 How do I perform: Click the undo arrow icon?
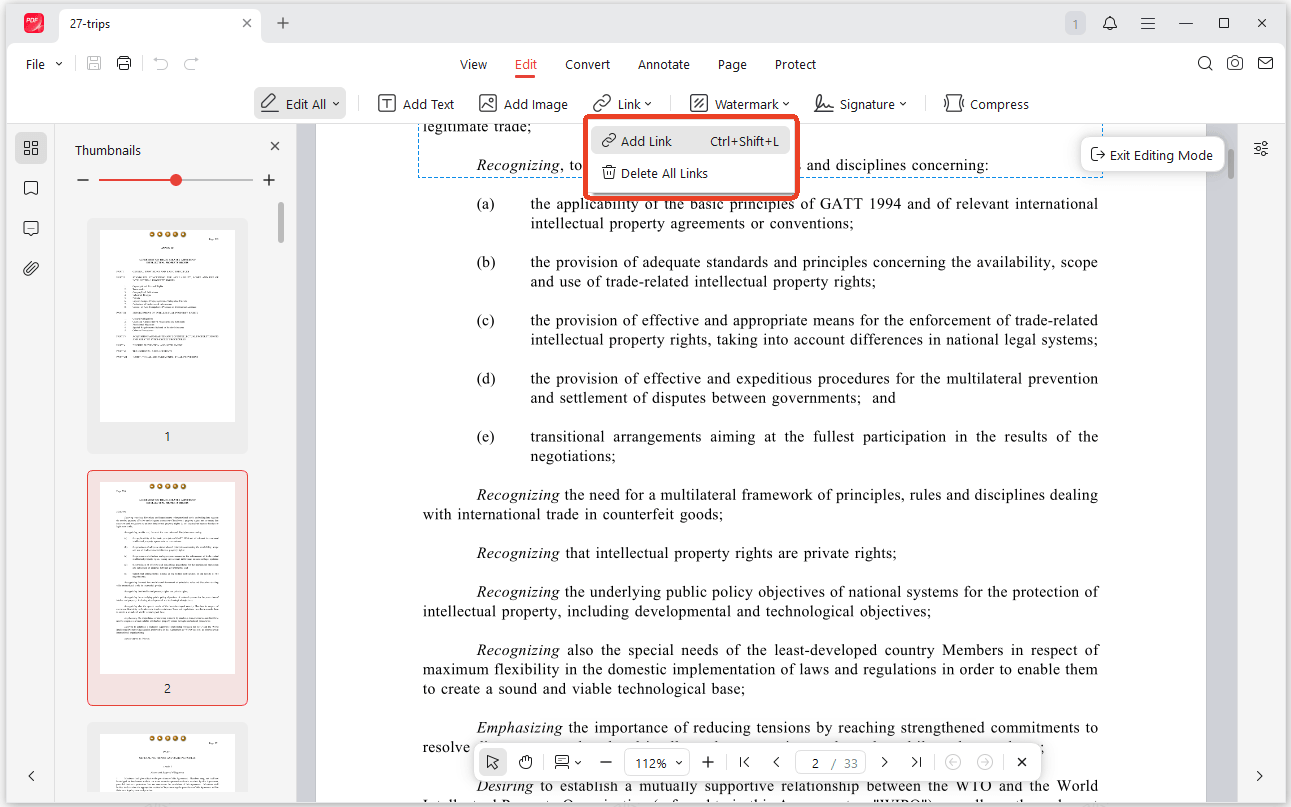[161, 64]
